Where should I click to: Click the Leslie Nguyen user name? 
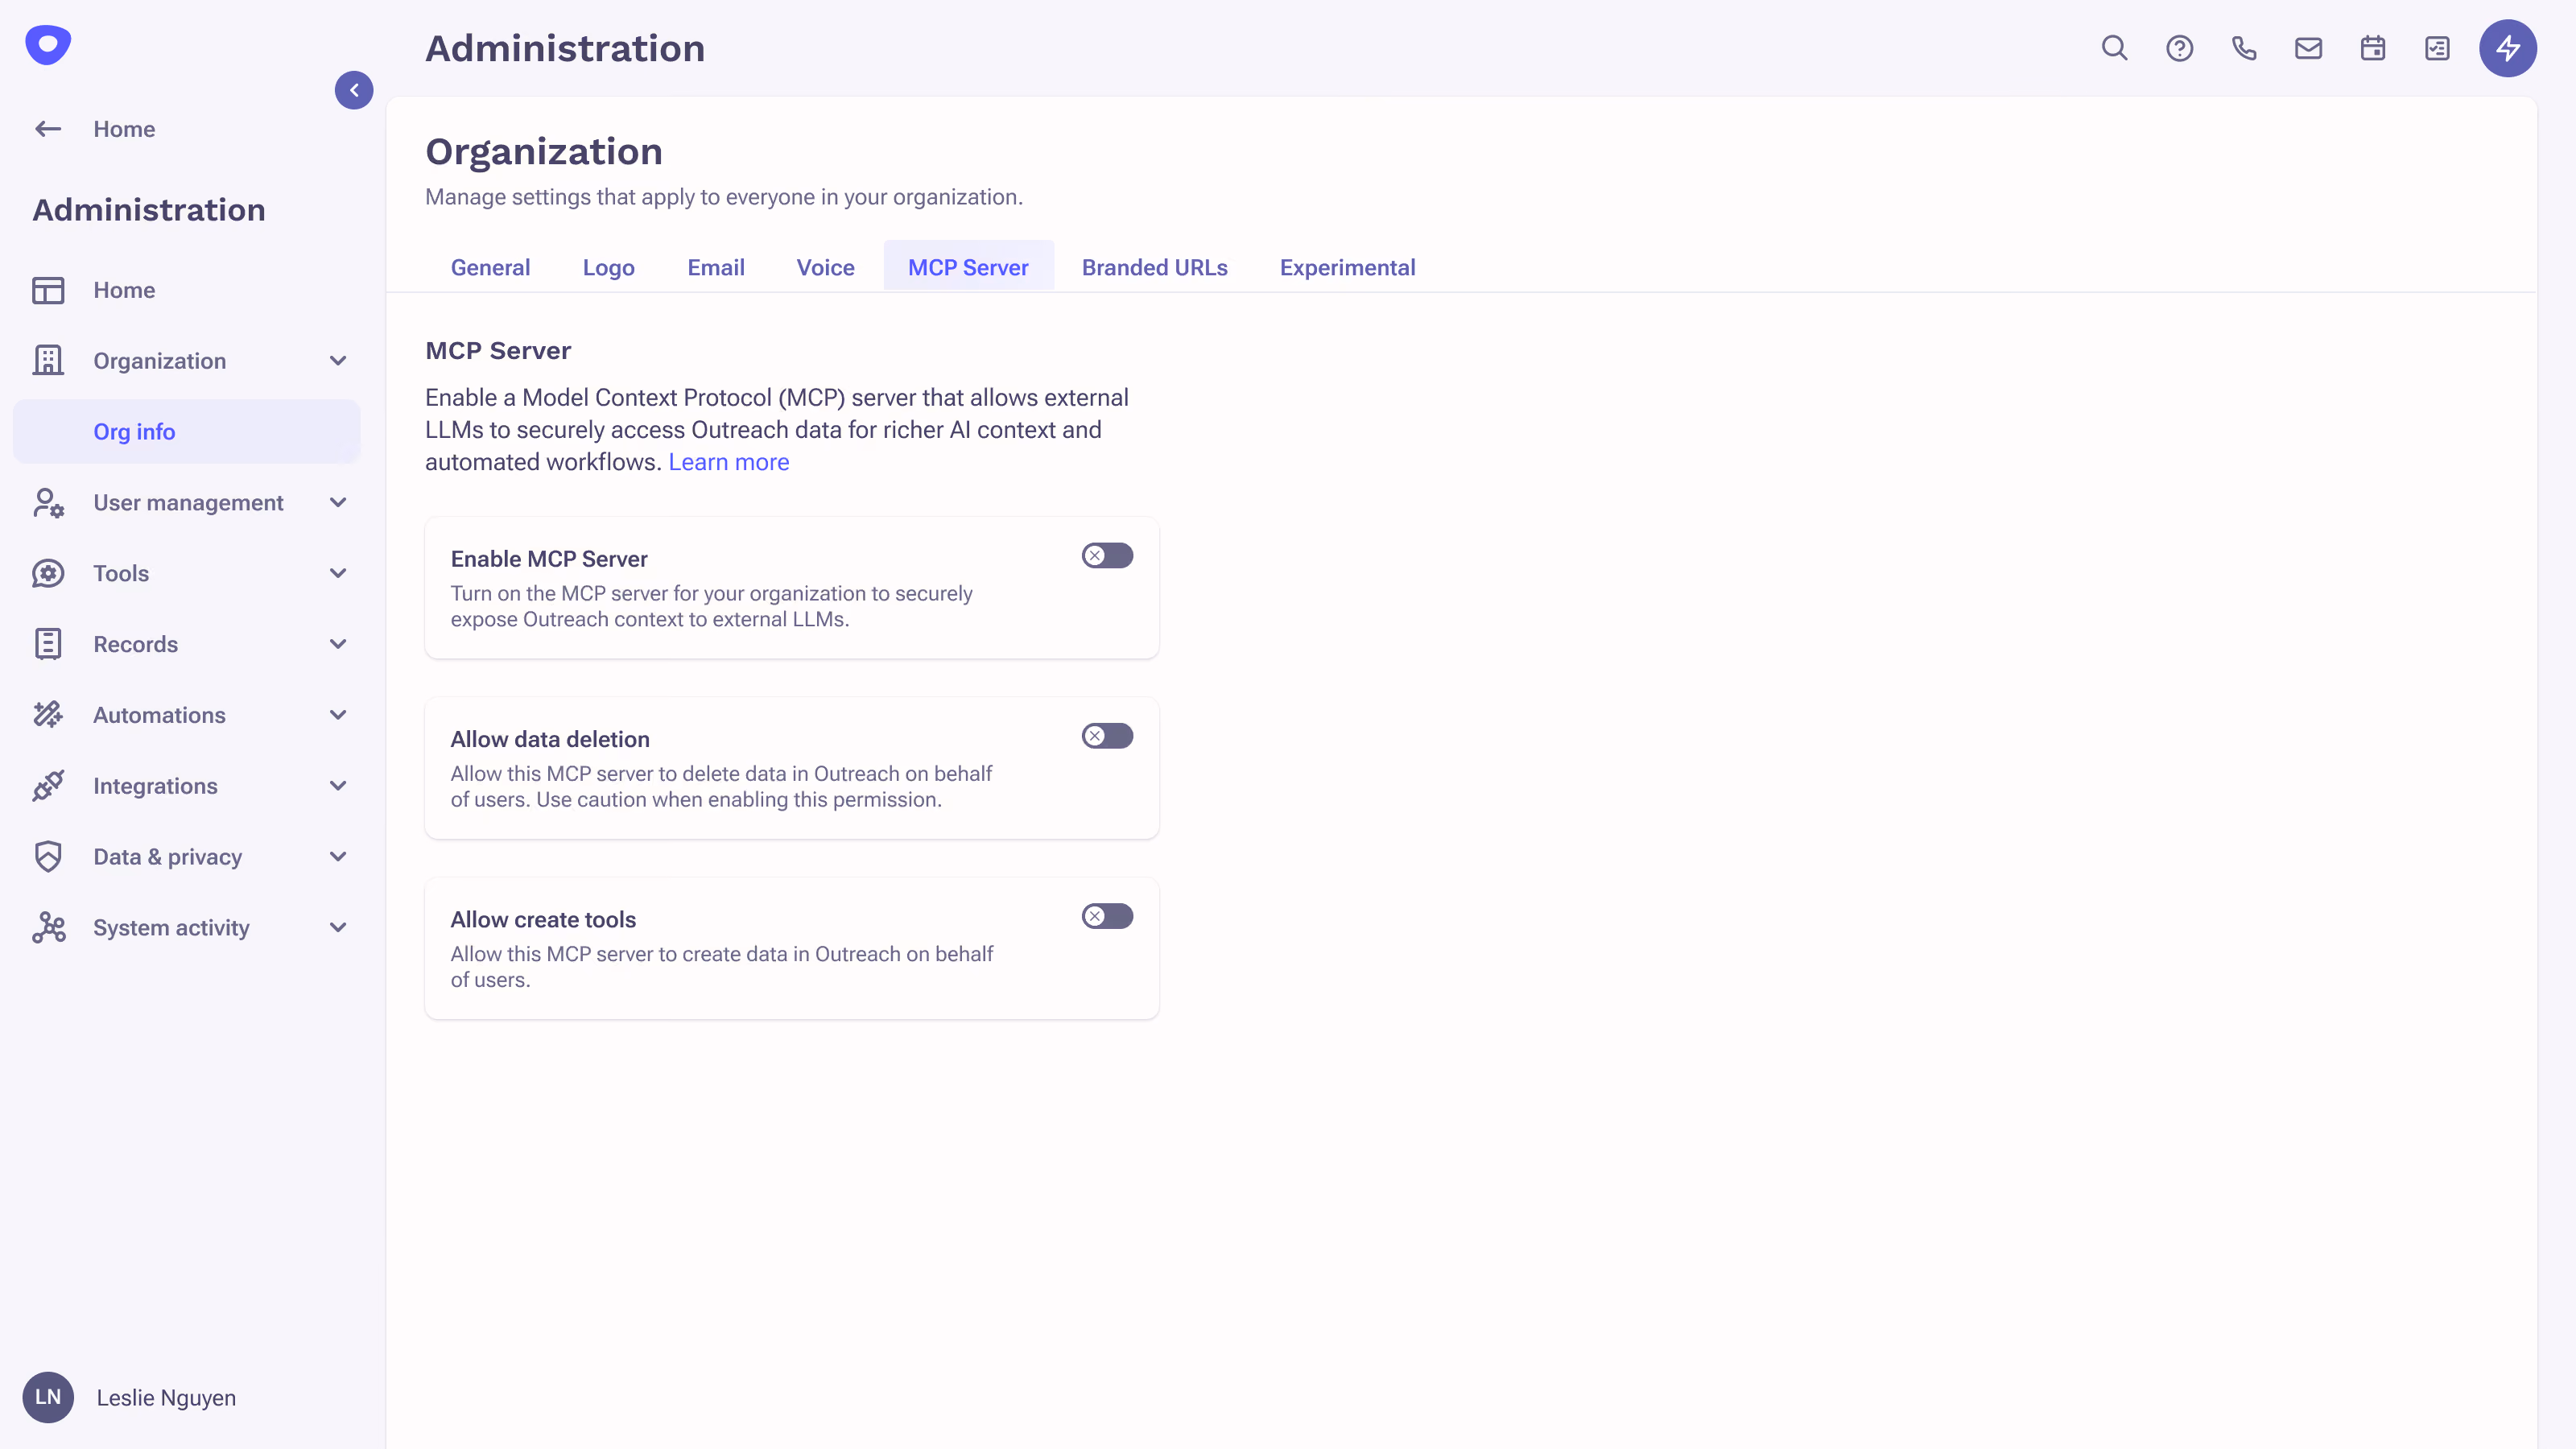pyautogui.click(x=166, y=1398)
